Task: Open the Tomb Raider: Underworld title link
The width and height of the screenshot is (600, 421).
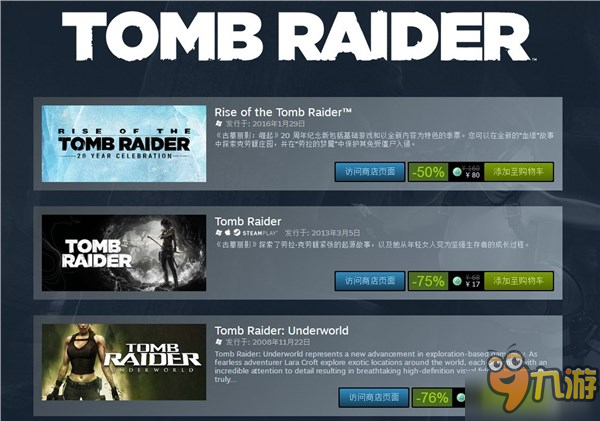Action: point(282,330)
